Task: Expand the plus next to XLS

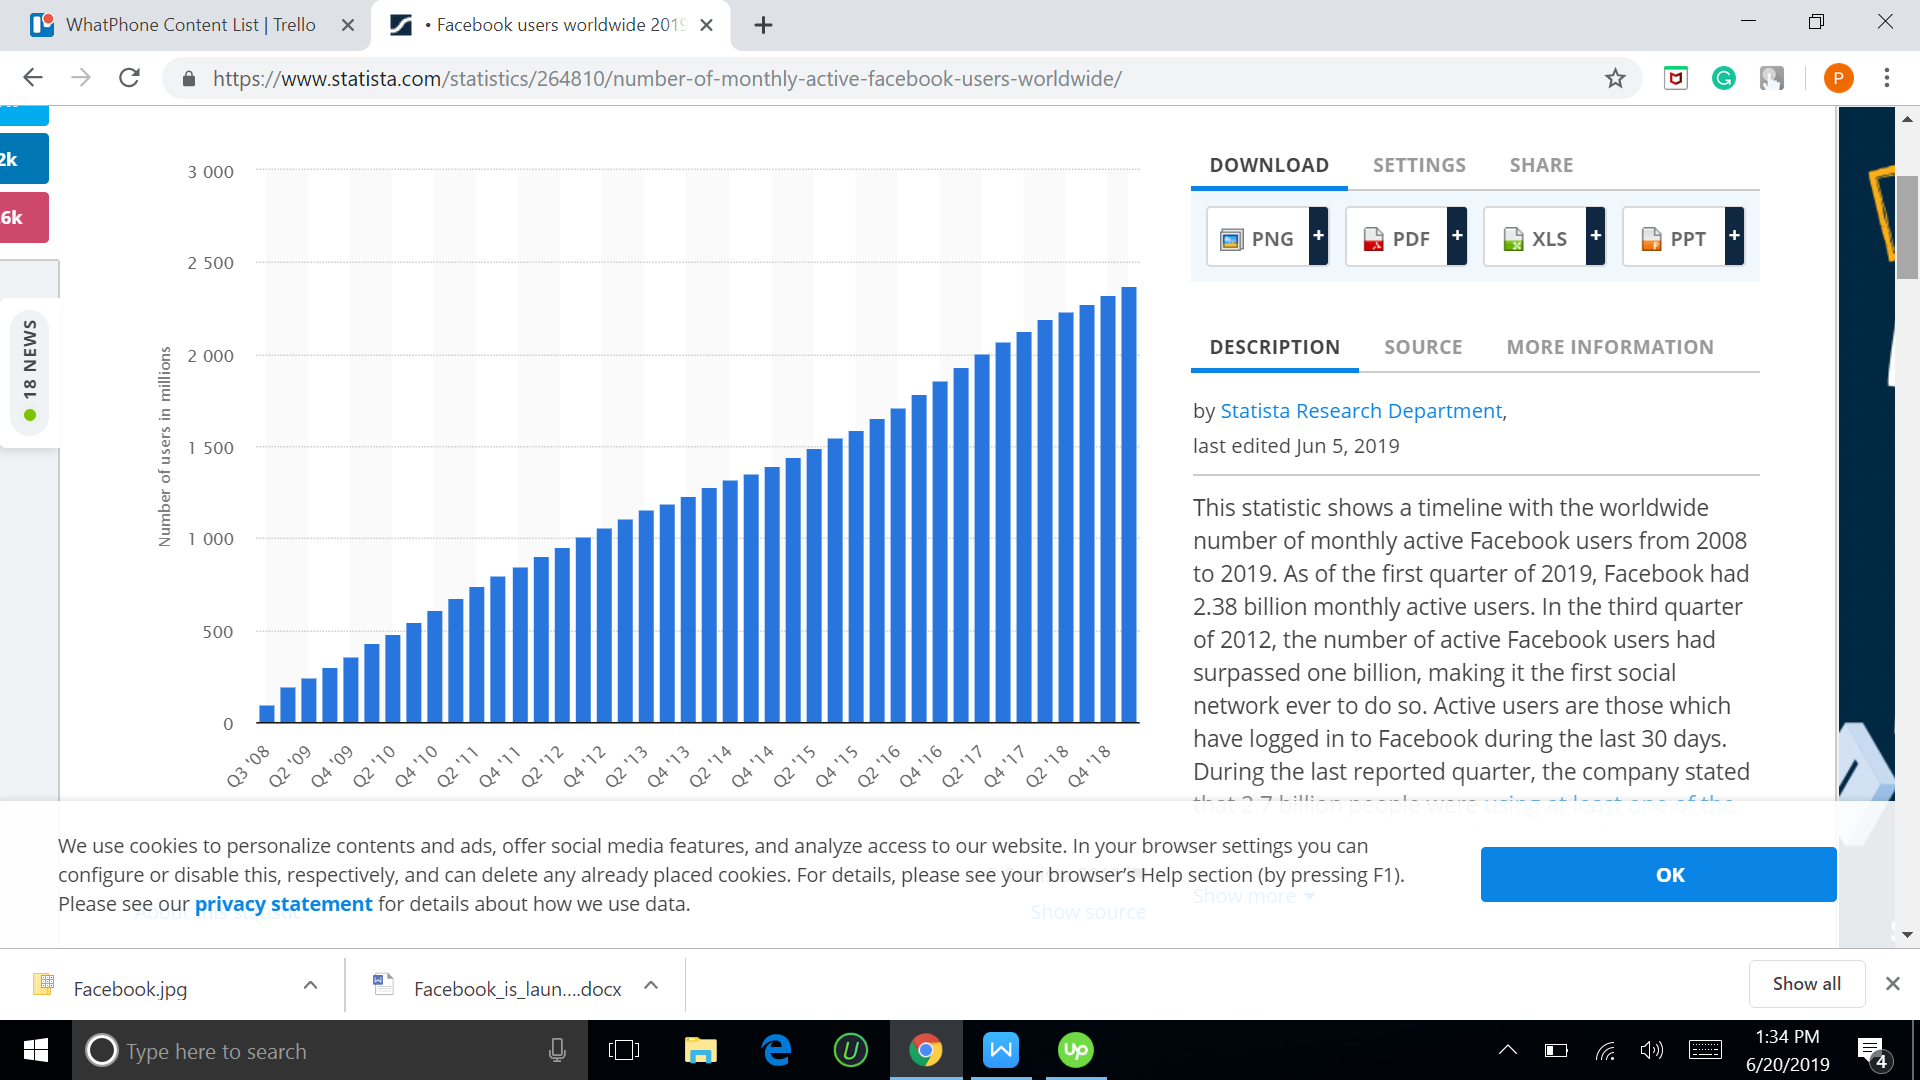Action: point(1596,236)
